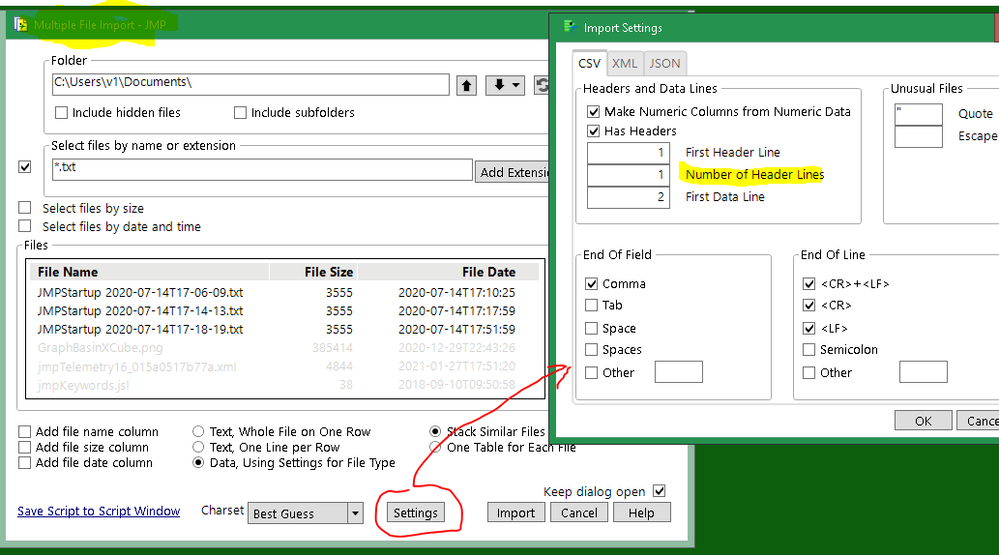Sort by File Date column header
Viewport: 999px width, 555px height.
pos(449,272)
